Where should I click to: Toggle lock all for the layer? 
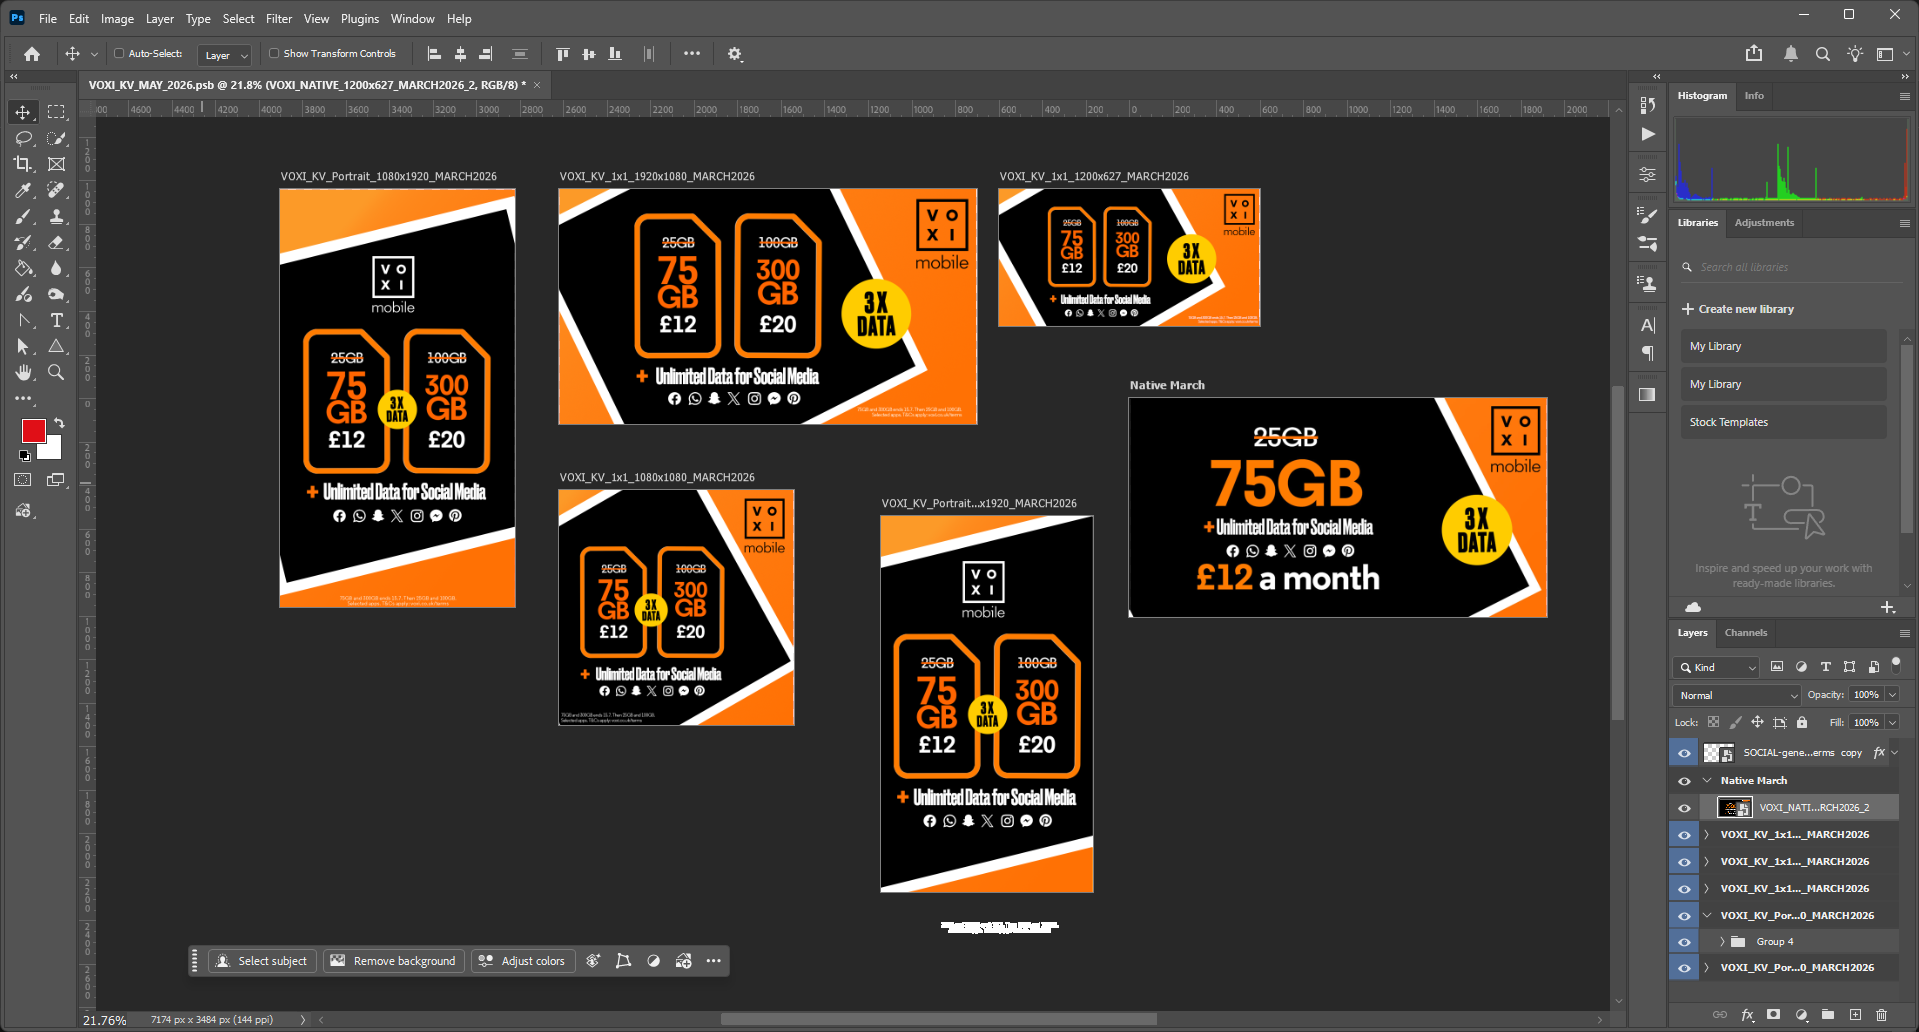(x=1802, y=722)
